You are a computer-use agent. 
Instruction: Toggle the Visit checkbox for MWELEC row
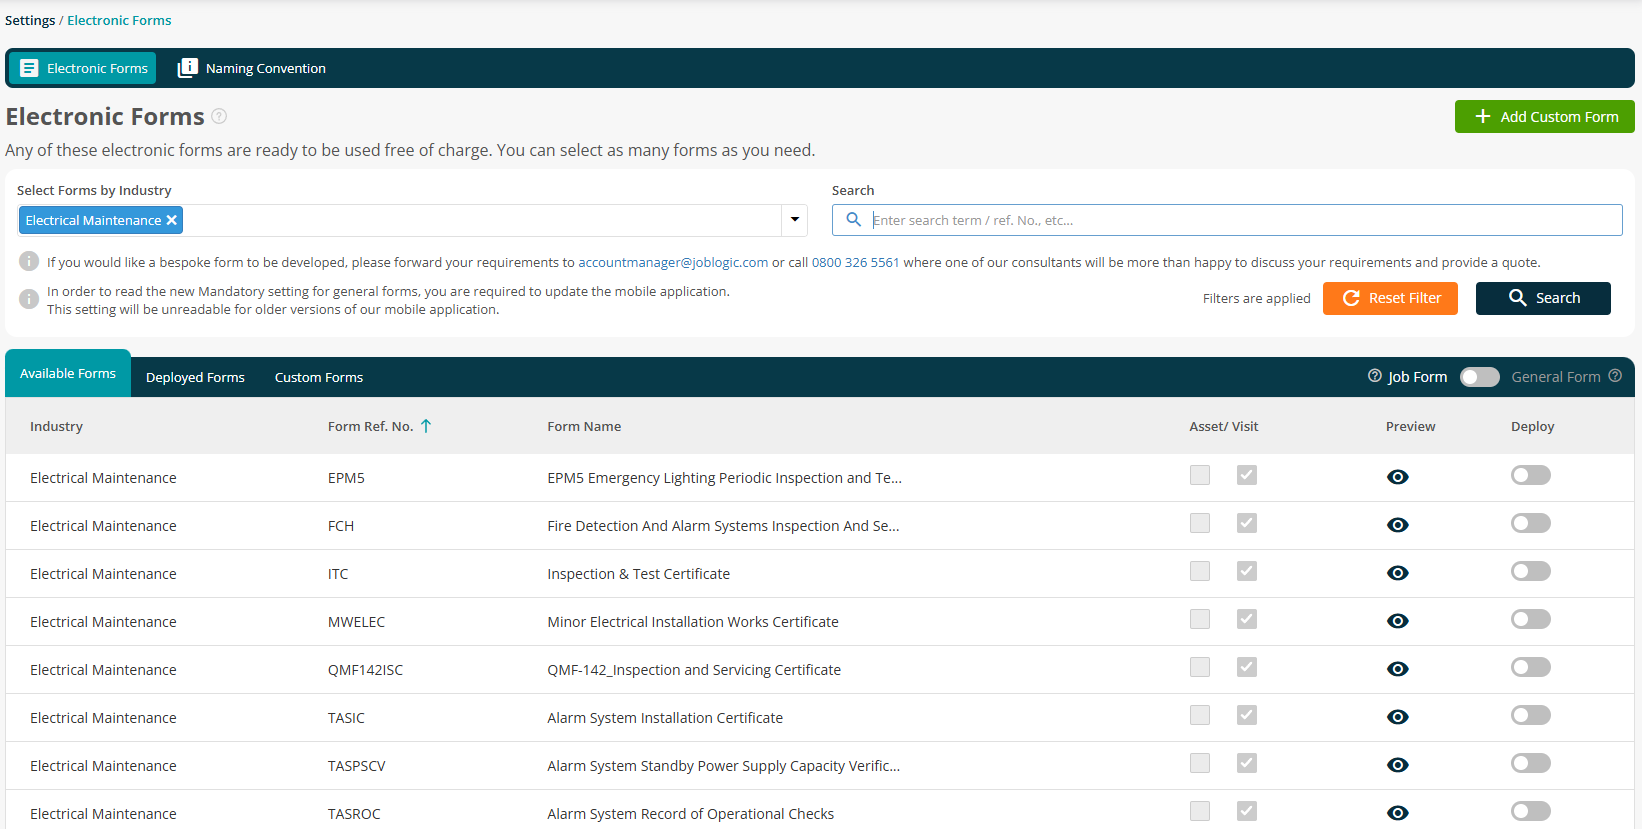(x=1247, y=619)
